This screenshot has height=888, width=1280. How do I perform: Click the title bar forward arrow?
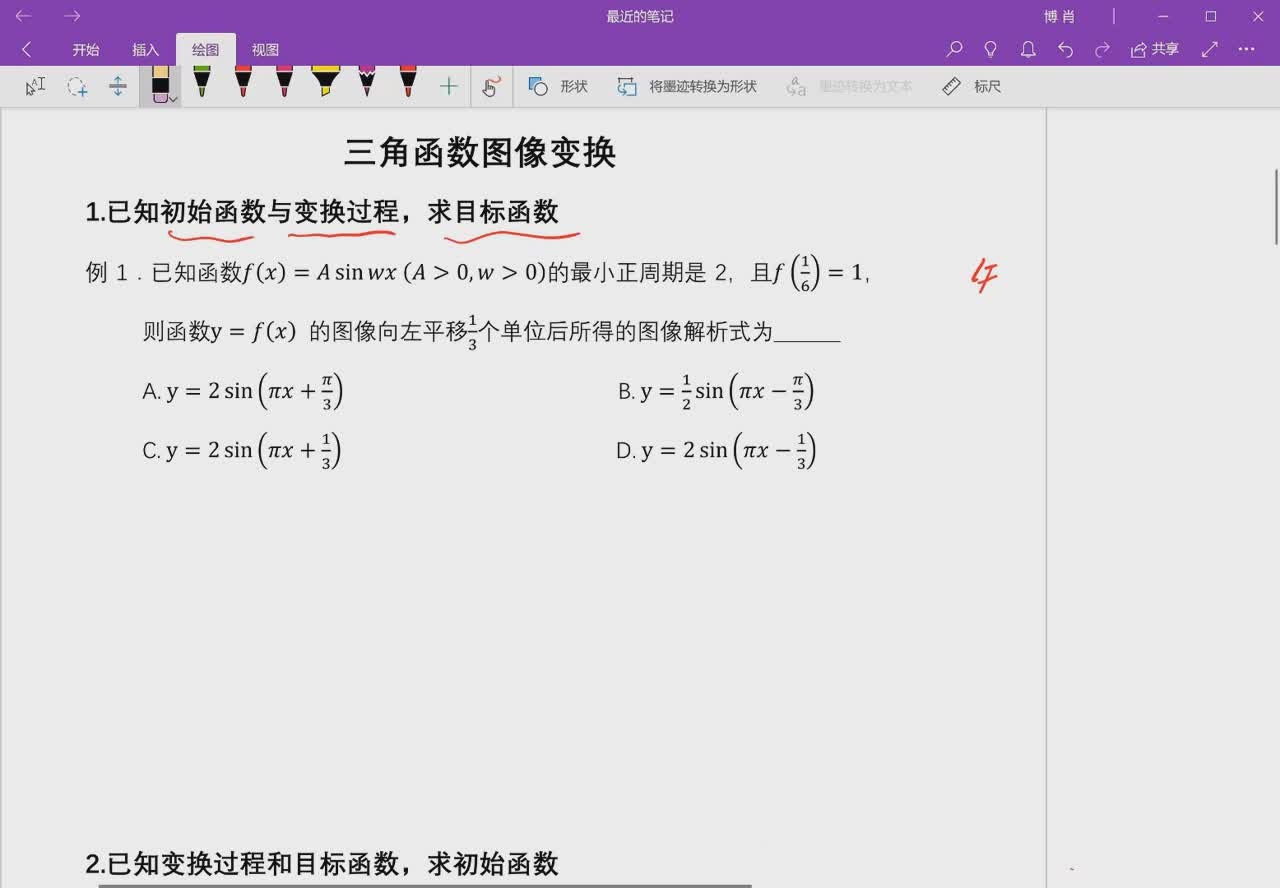coord(72,16)
